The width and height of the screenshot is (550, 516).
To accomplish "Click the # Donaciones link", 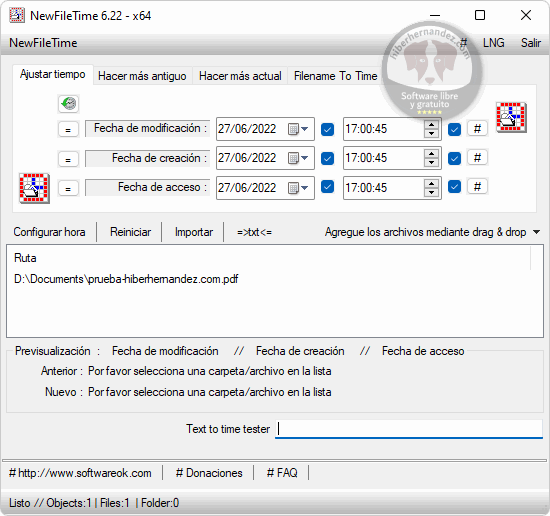I will click(x=209, y=473).
